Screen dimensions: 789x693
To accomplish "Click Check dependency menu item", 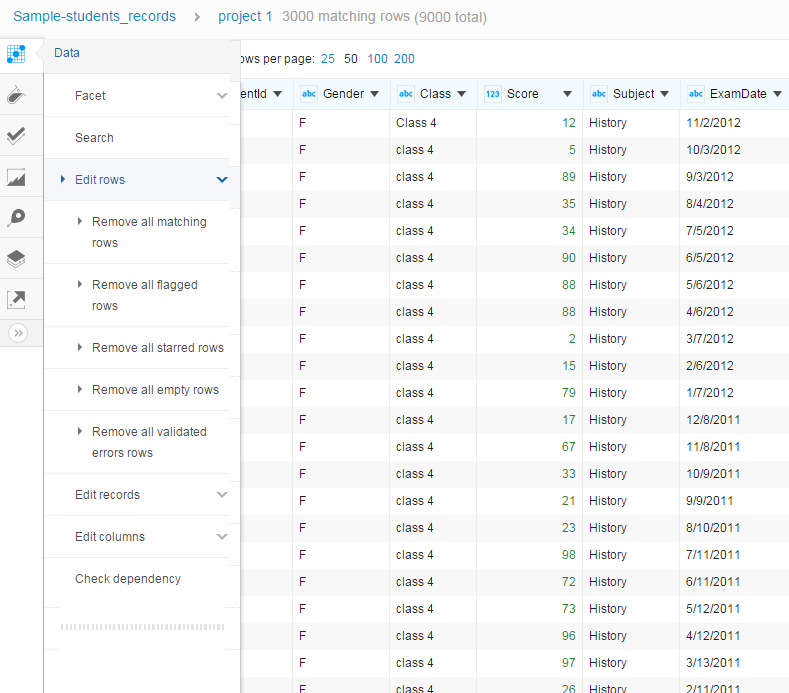I will point(128,579).
